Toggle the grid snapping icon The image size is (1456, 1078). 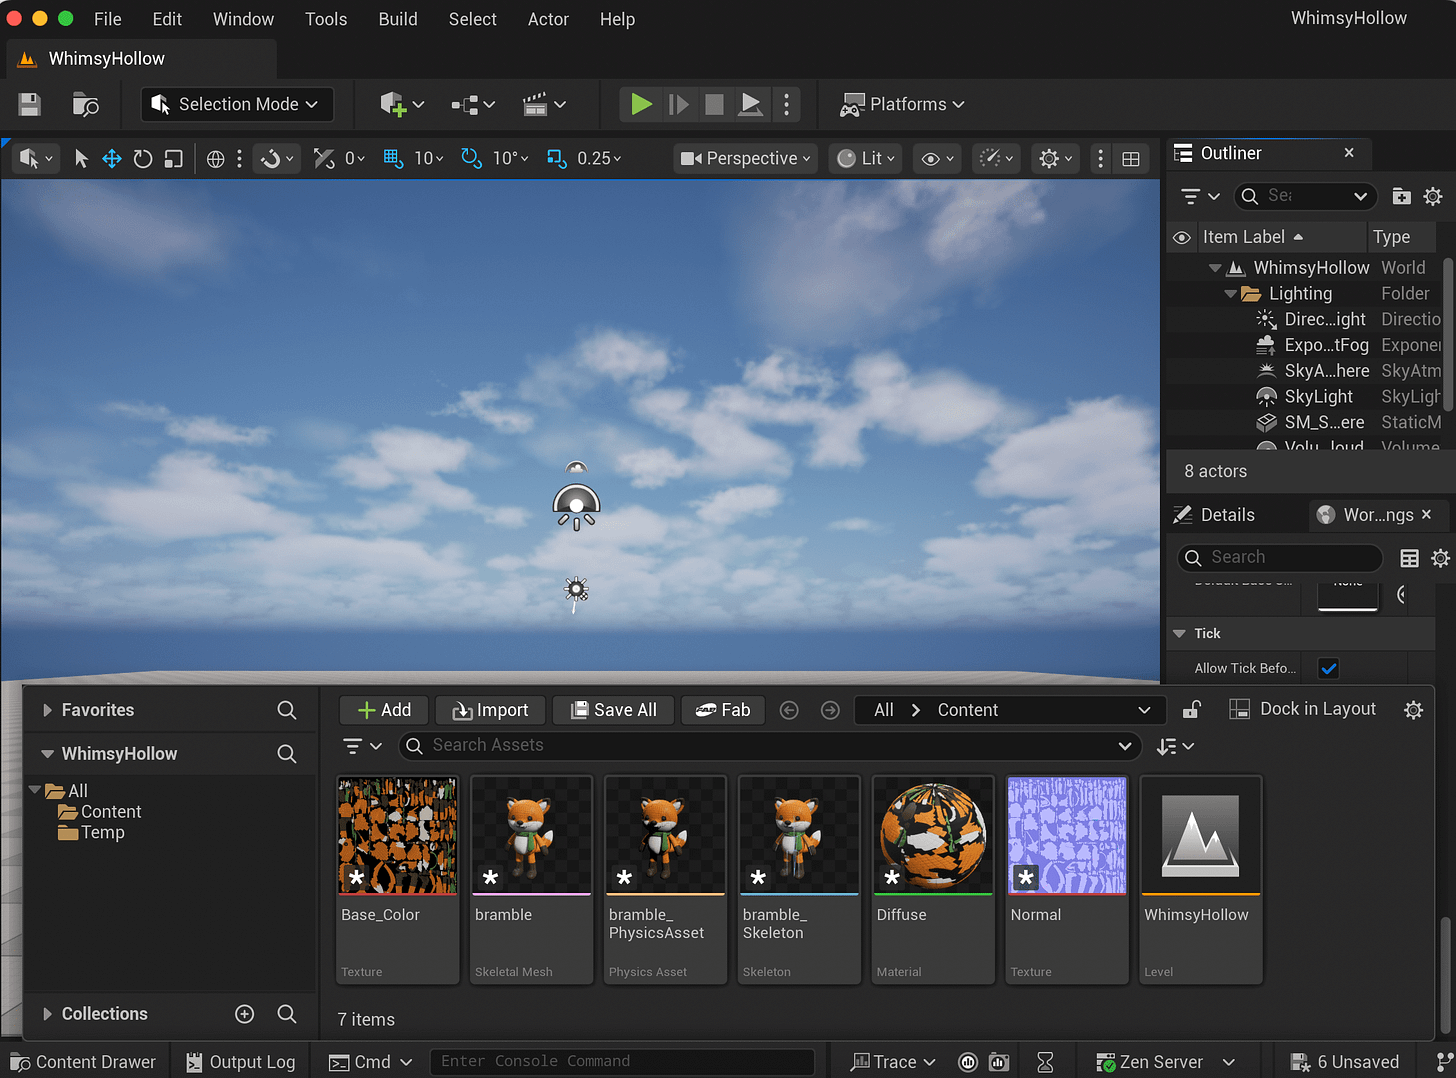click(393, 158)
